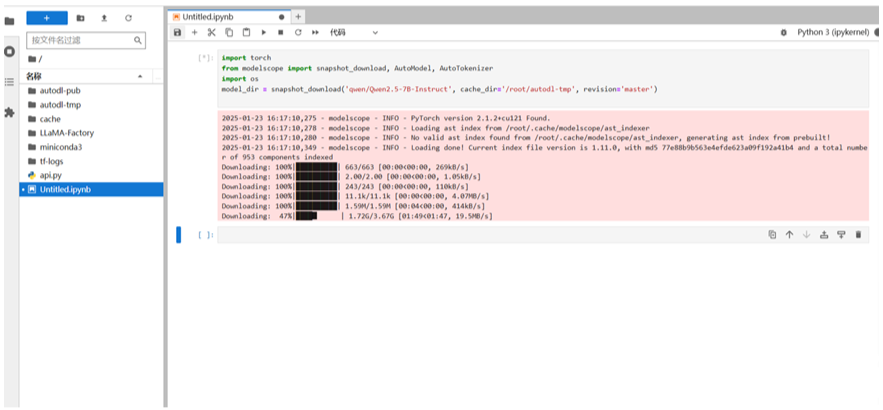Open the autodl-tmp folder
This screenshot has width=883, height=410.
(91, 105)
